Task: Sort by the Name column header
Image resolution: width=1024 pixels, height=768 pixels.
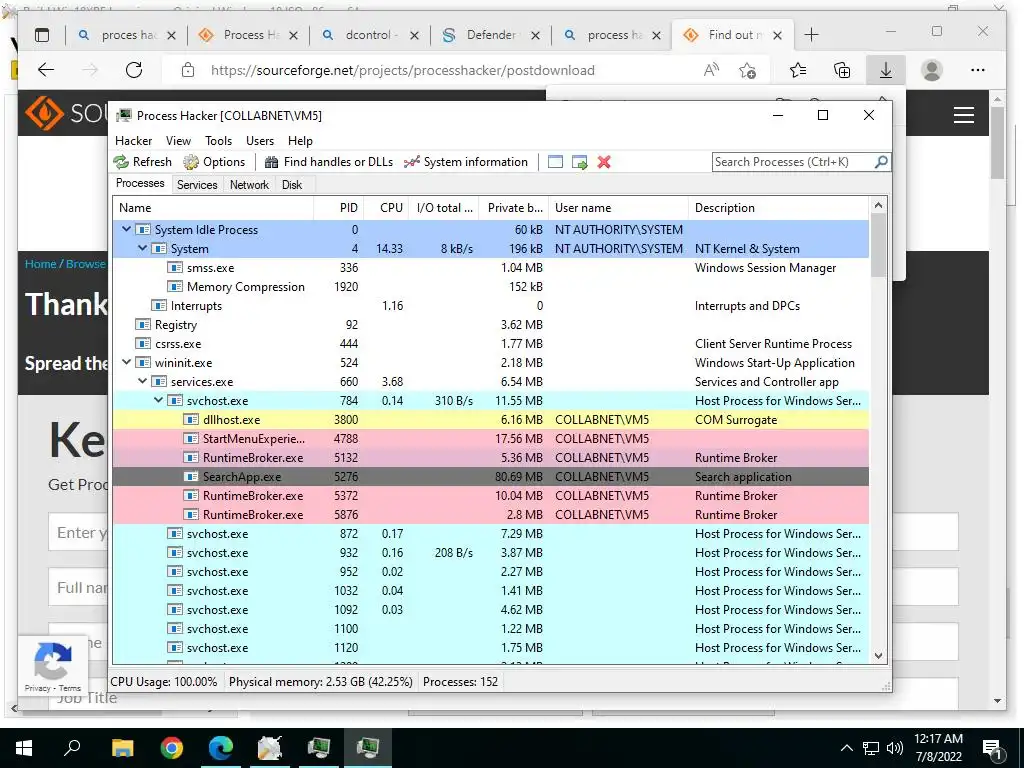Action: click(213, 208)
